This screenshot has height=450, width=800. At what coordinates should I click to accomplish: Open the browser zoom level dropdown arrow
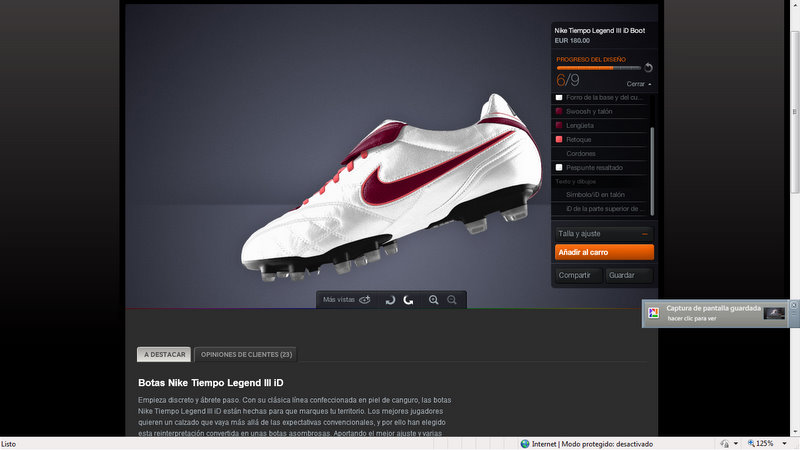pos(784,444)
